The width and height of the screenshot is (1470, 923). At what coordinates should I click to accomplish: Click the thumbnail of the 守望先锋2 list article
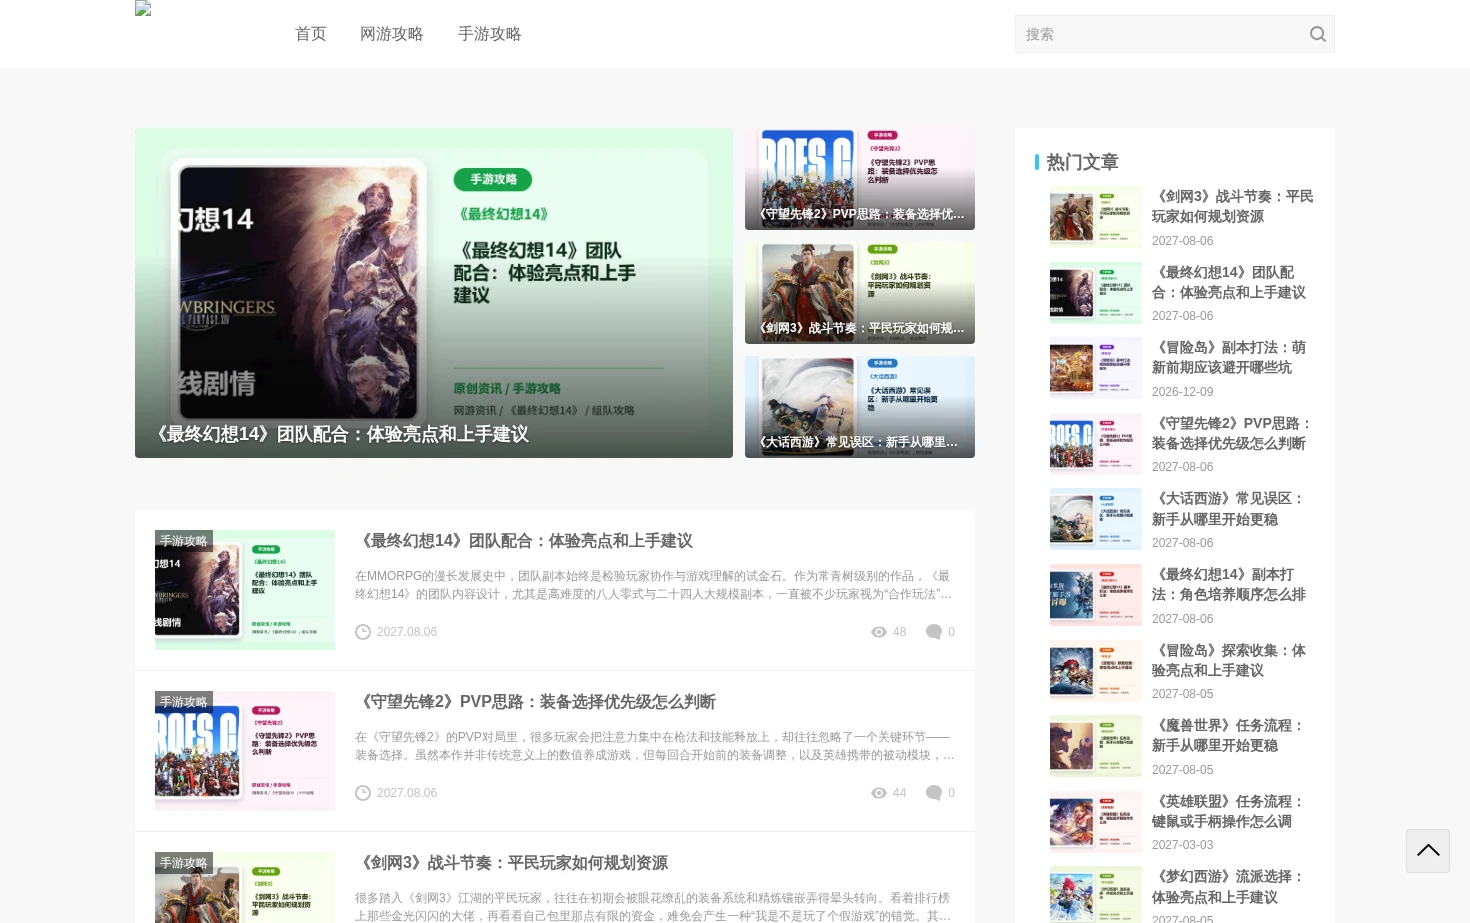click(x=245, y=751)
